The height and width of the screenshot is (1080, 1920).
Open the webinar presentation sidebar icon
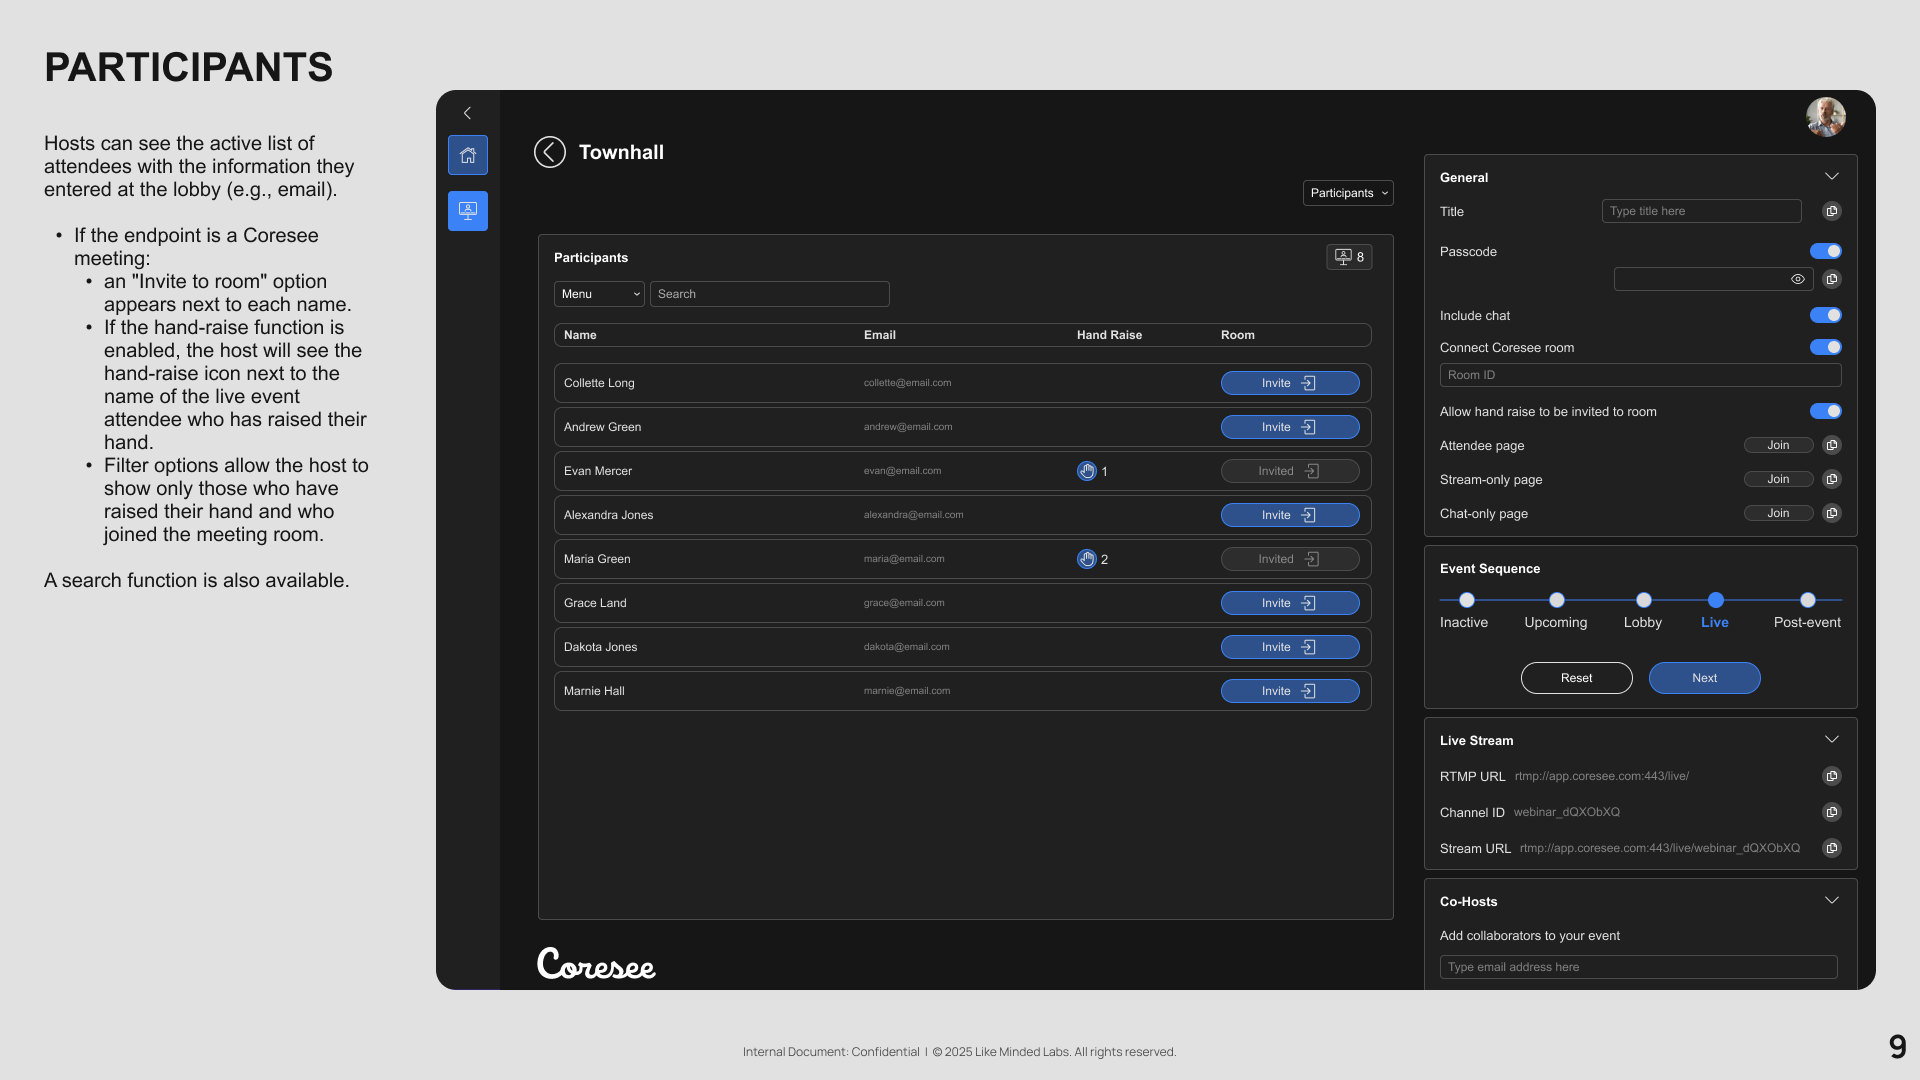click(x=467, y=211)
